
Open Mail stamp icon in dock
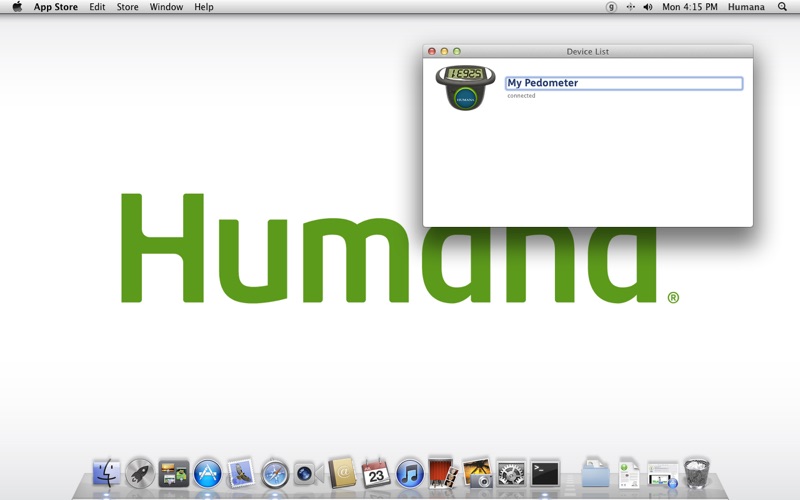[241, 473]
